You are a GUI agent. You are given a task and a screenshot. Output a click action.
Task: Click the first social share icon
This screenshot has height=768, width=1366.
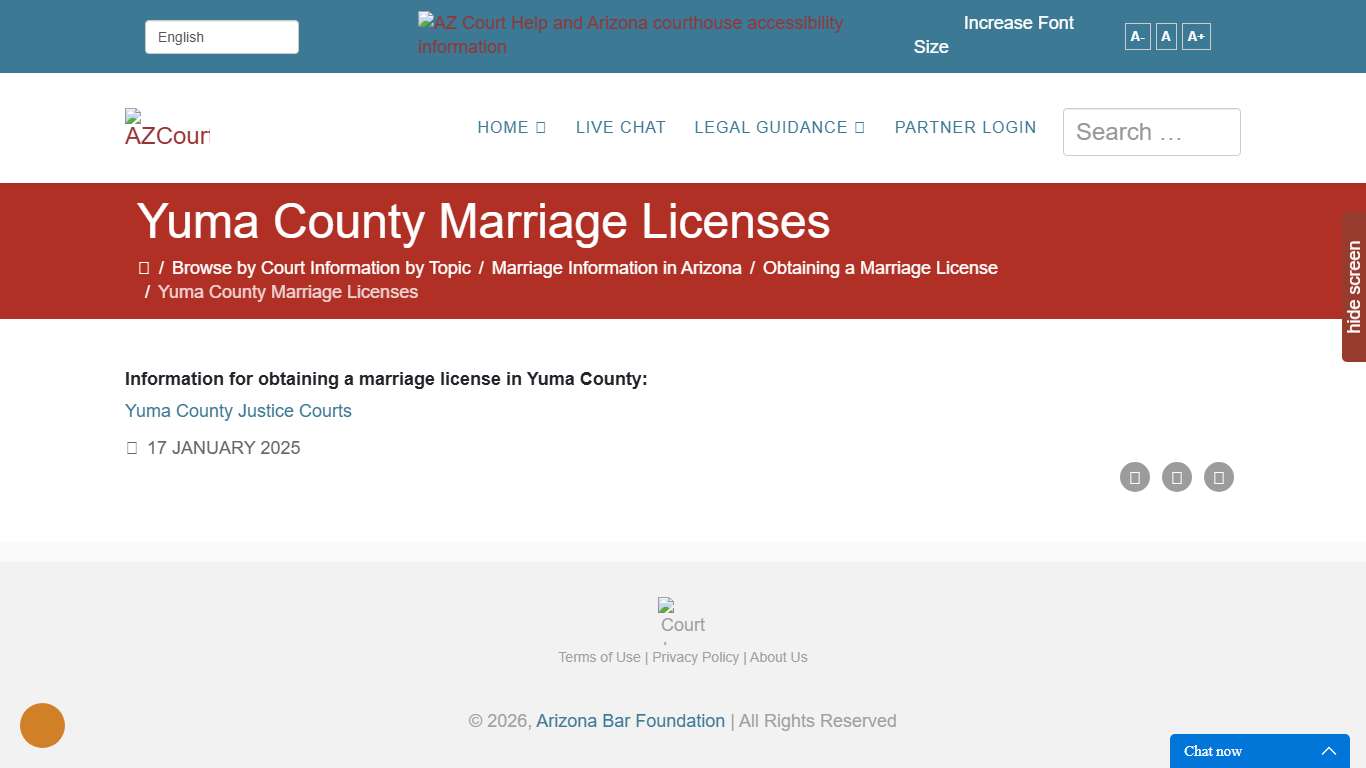click(x=1134, y=477)
